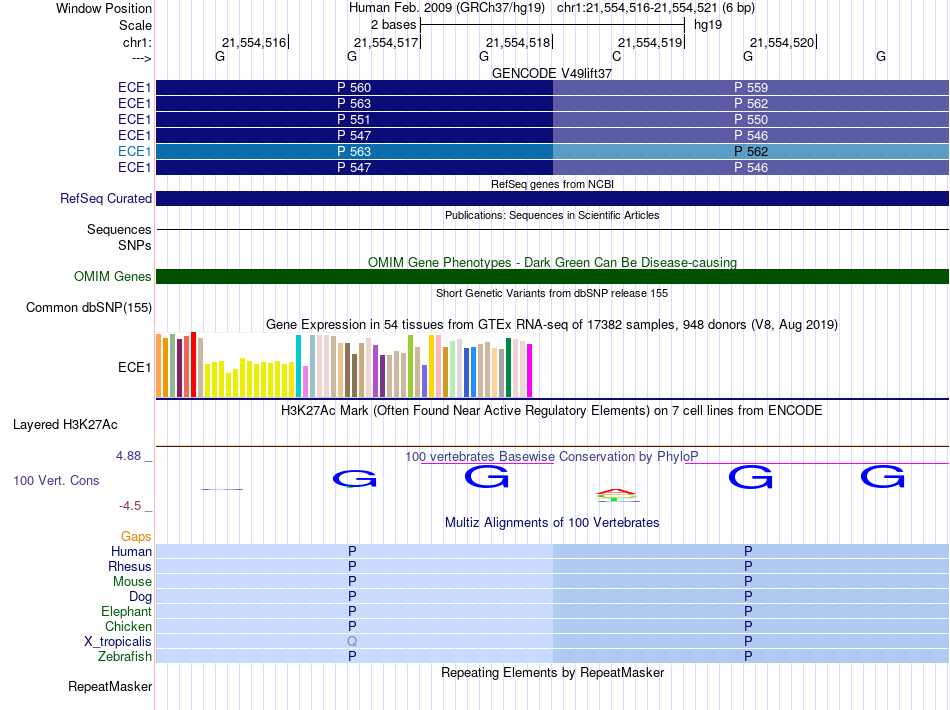Click Multiz Alignments of 100 Vertebrates title
This screenshot has width=950, height=710.
552,522
